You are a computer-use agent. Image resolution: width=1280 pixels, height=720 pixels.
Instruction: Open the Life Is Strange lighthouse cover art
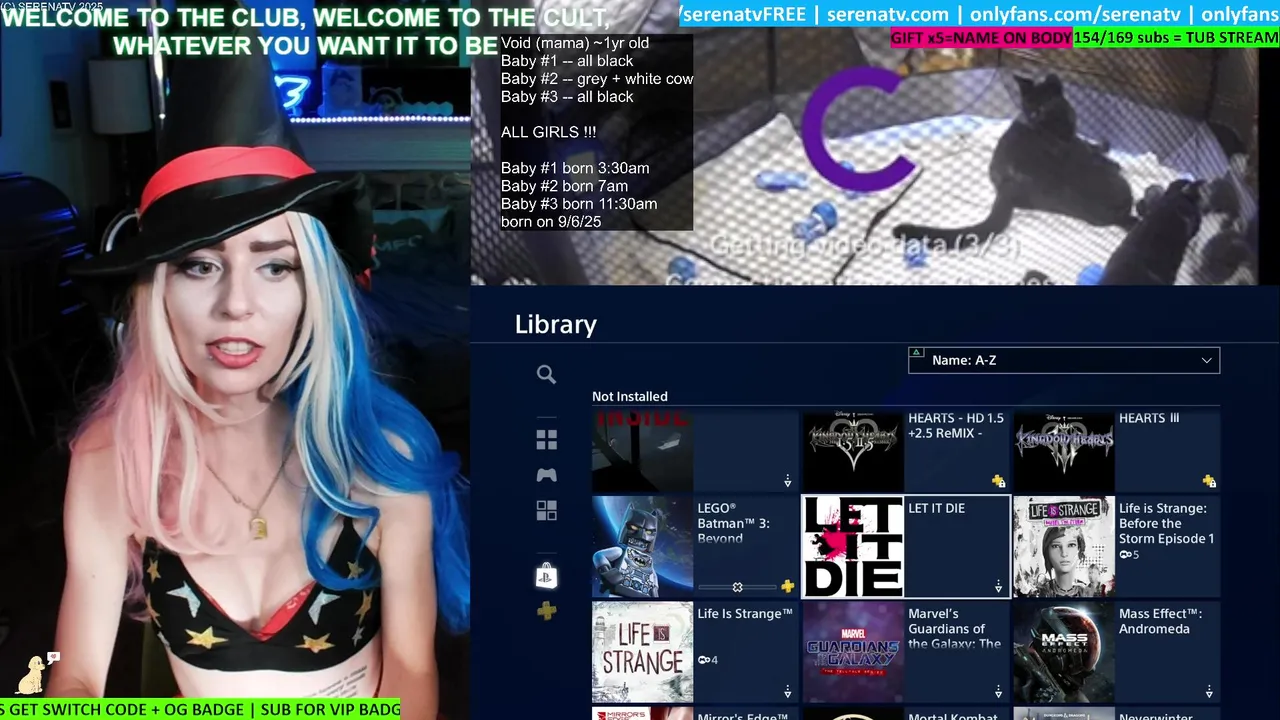point(642,652)
